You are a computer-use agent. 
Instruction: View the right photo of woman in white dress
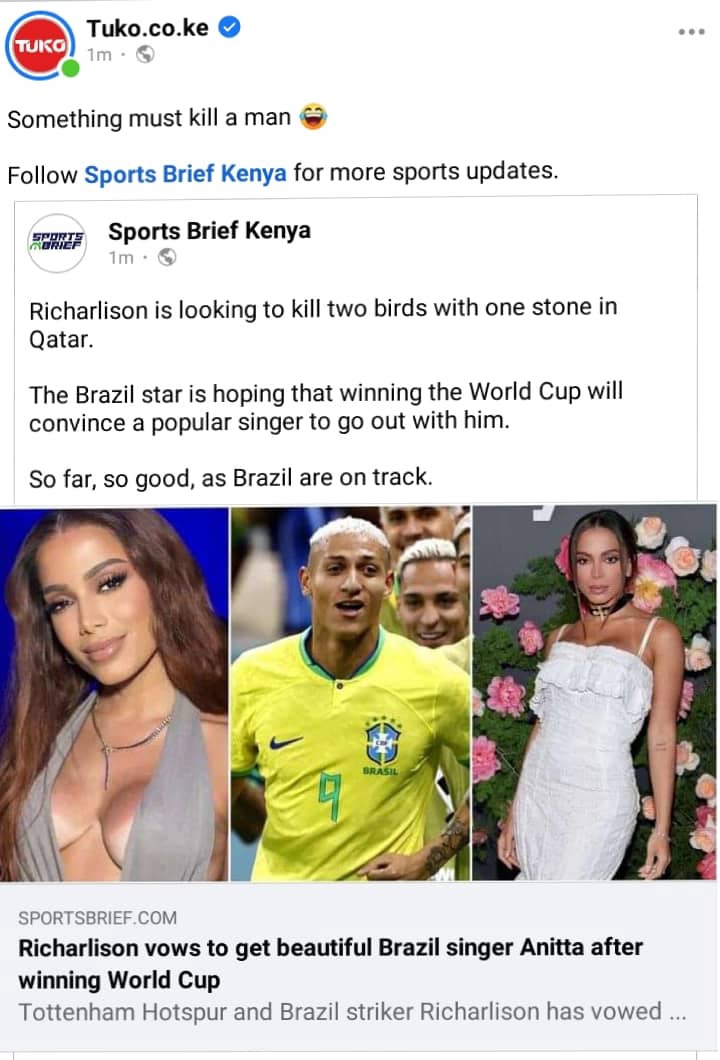pyautogui.click(x=594, y=694)
